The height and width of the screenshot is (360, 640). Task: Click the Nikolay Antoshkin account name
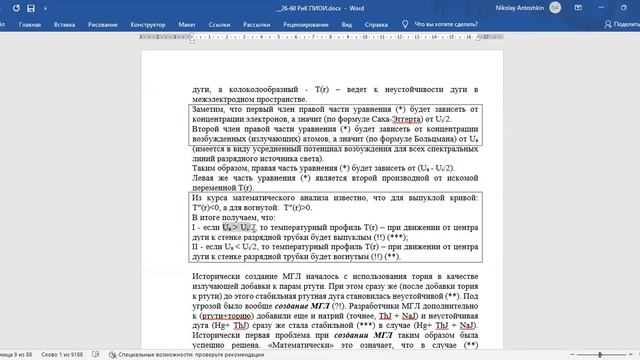click(520, 8)
